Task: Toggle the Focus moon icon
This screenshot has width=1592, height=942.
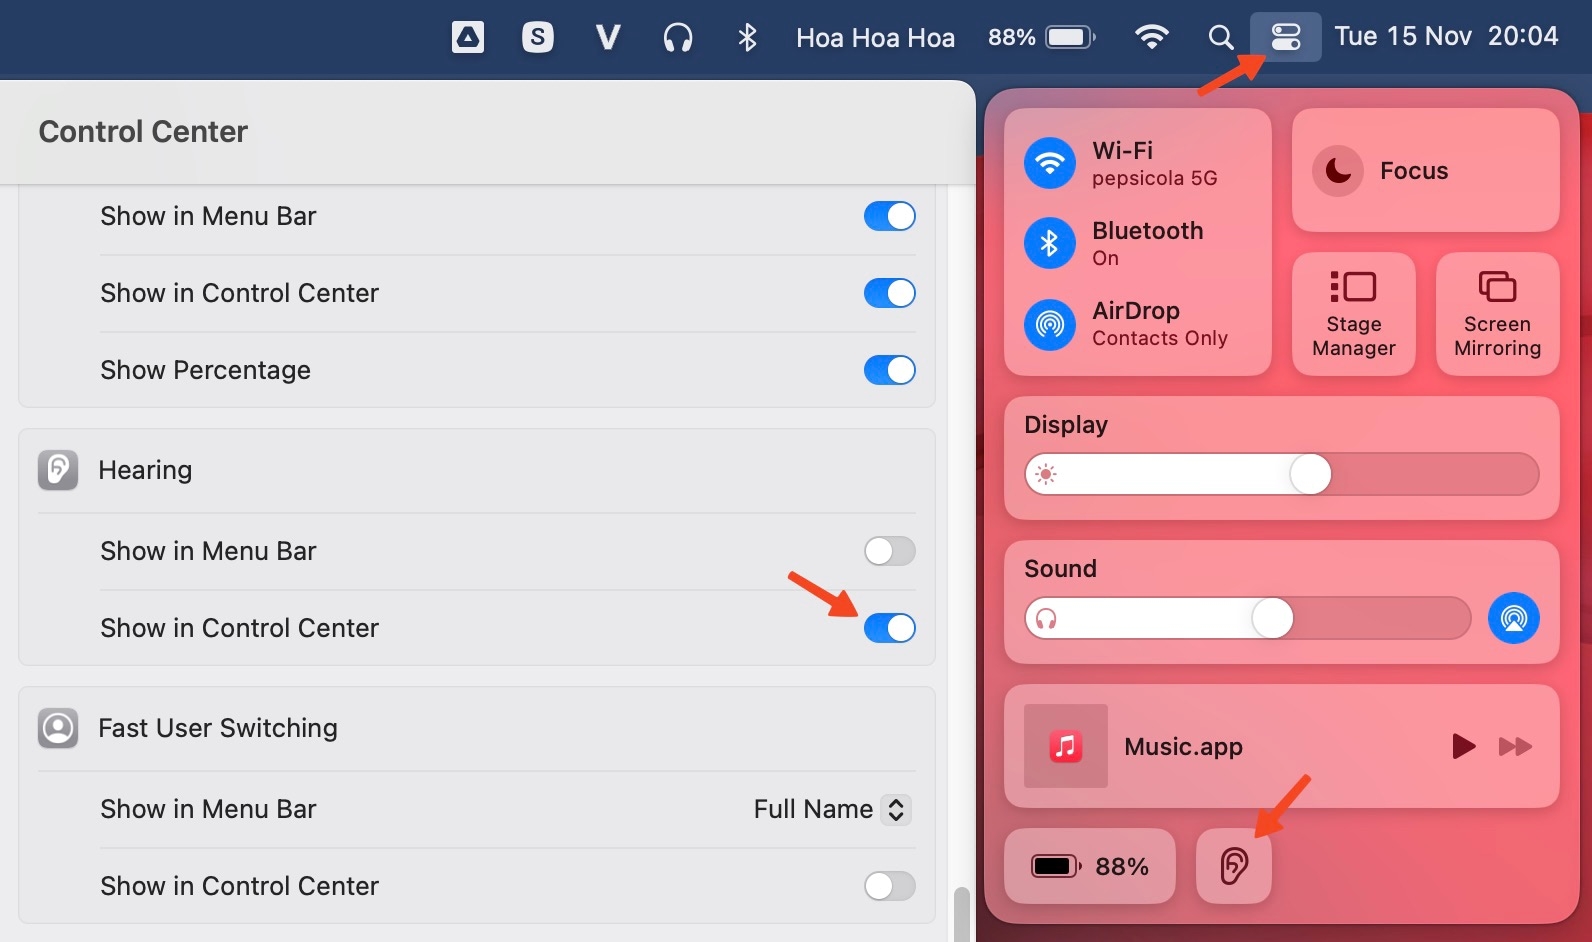Action: [1338, 171]
